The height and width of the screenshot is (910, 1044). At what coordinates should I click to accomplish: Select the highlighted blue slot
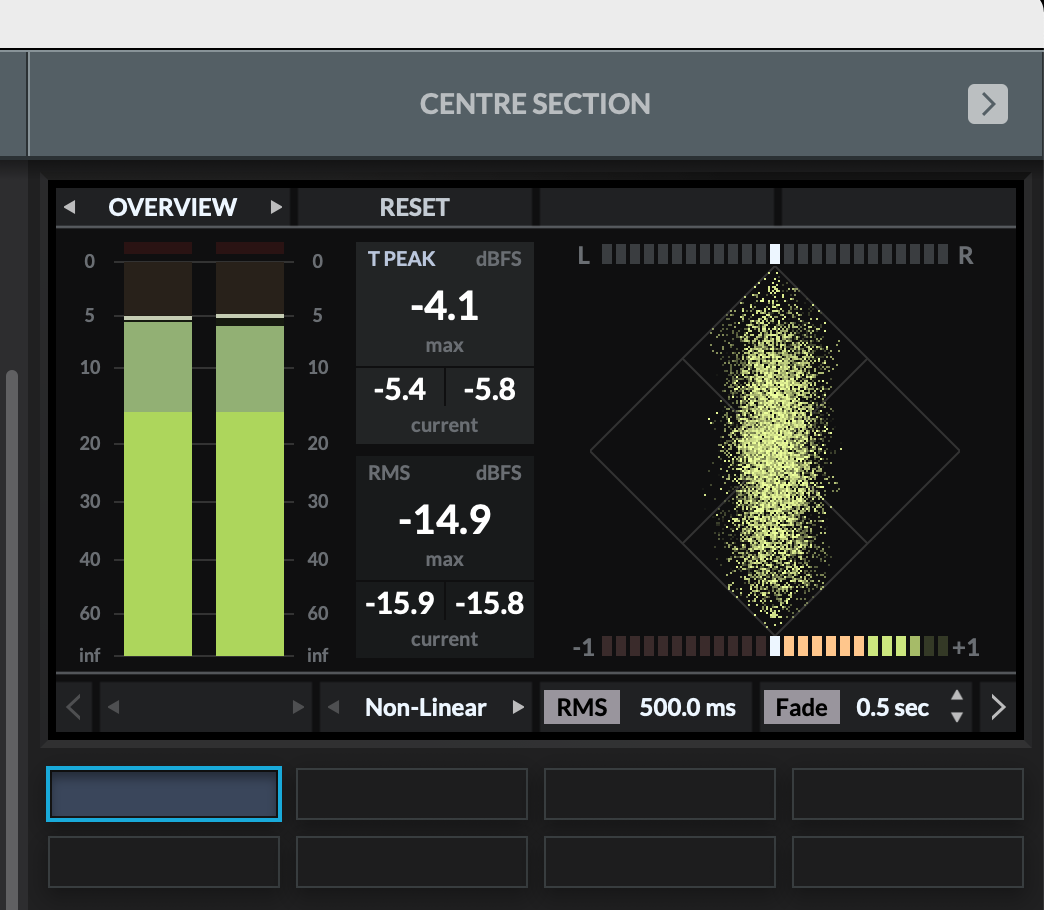164,794
